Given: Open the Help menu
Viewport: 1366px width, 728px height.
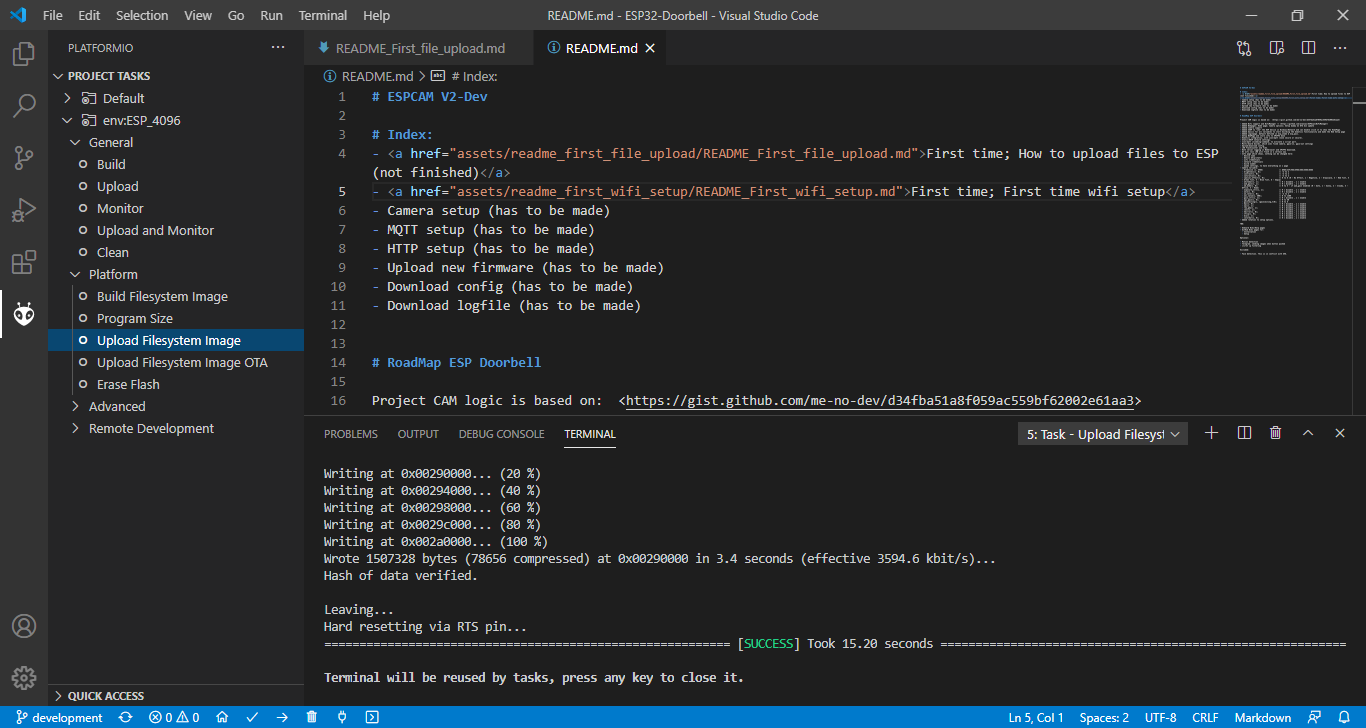Looking at the screenshot, I should pyautogui.click(x=377, y=15).
